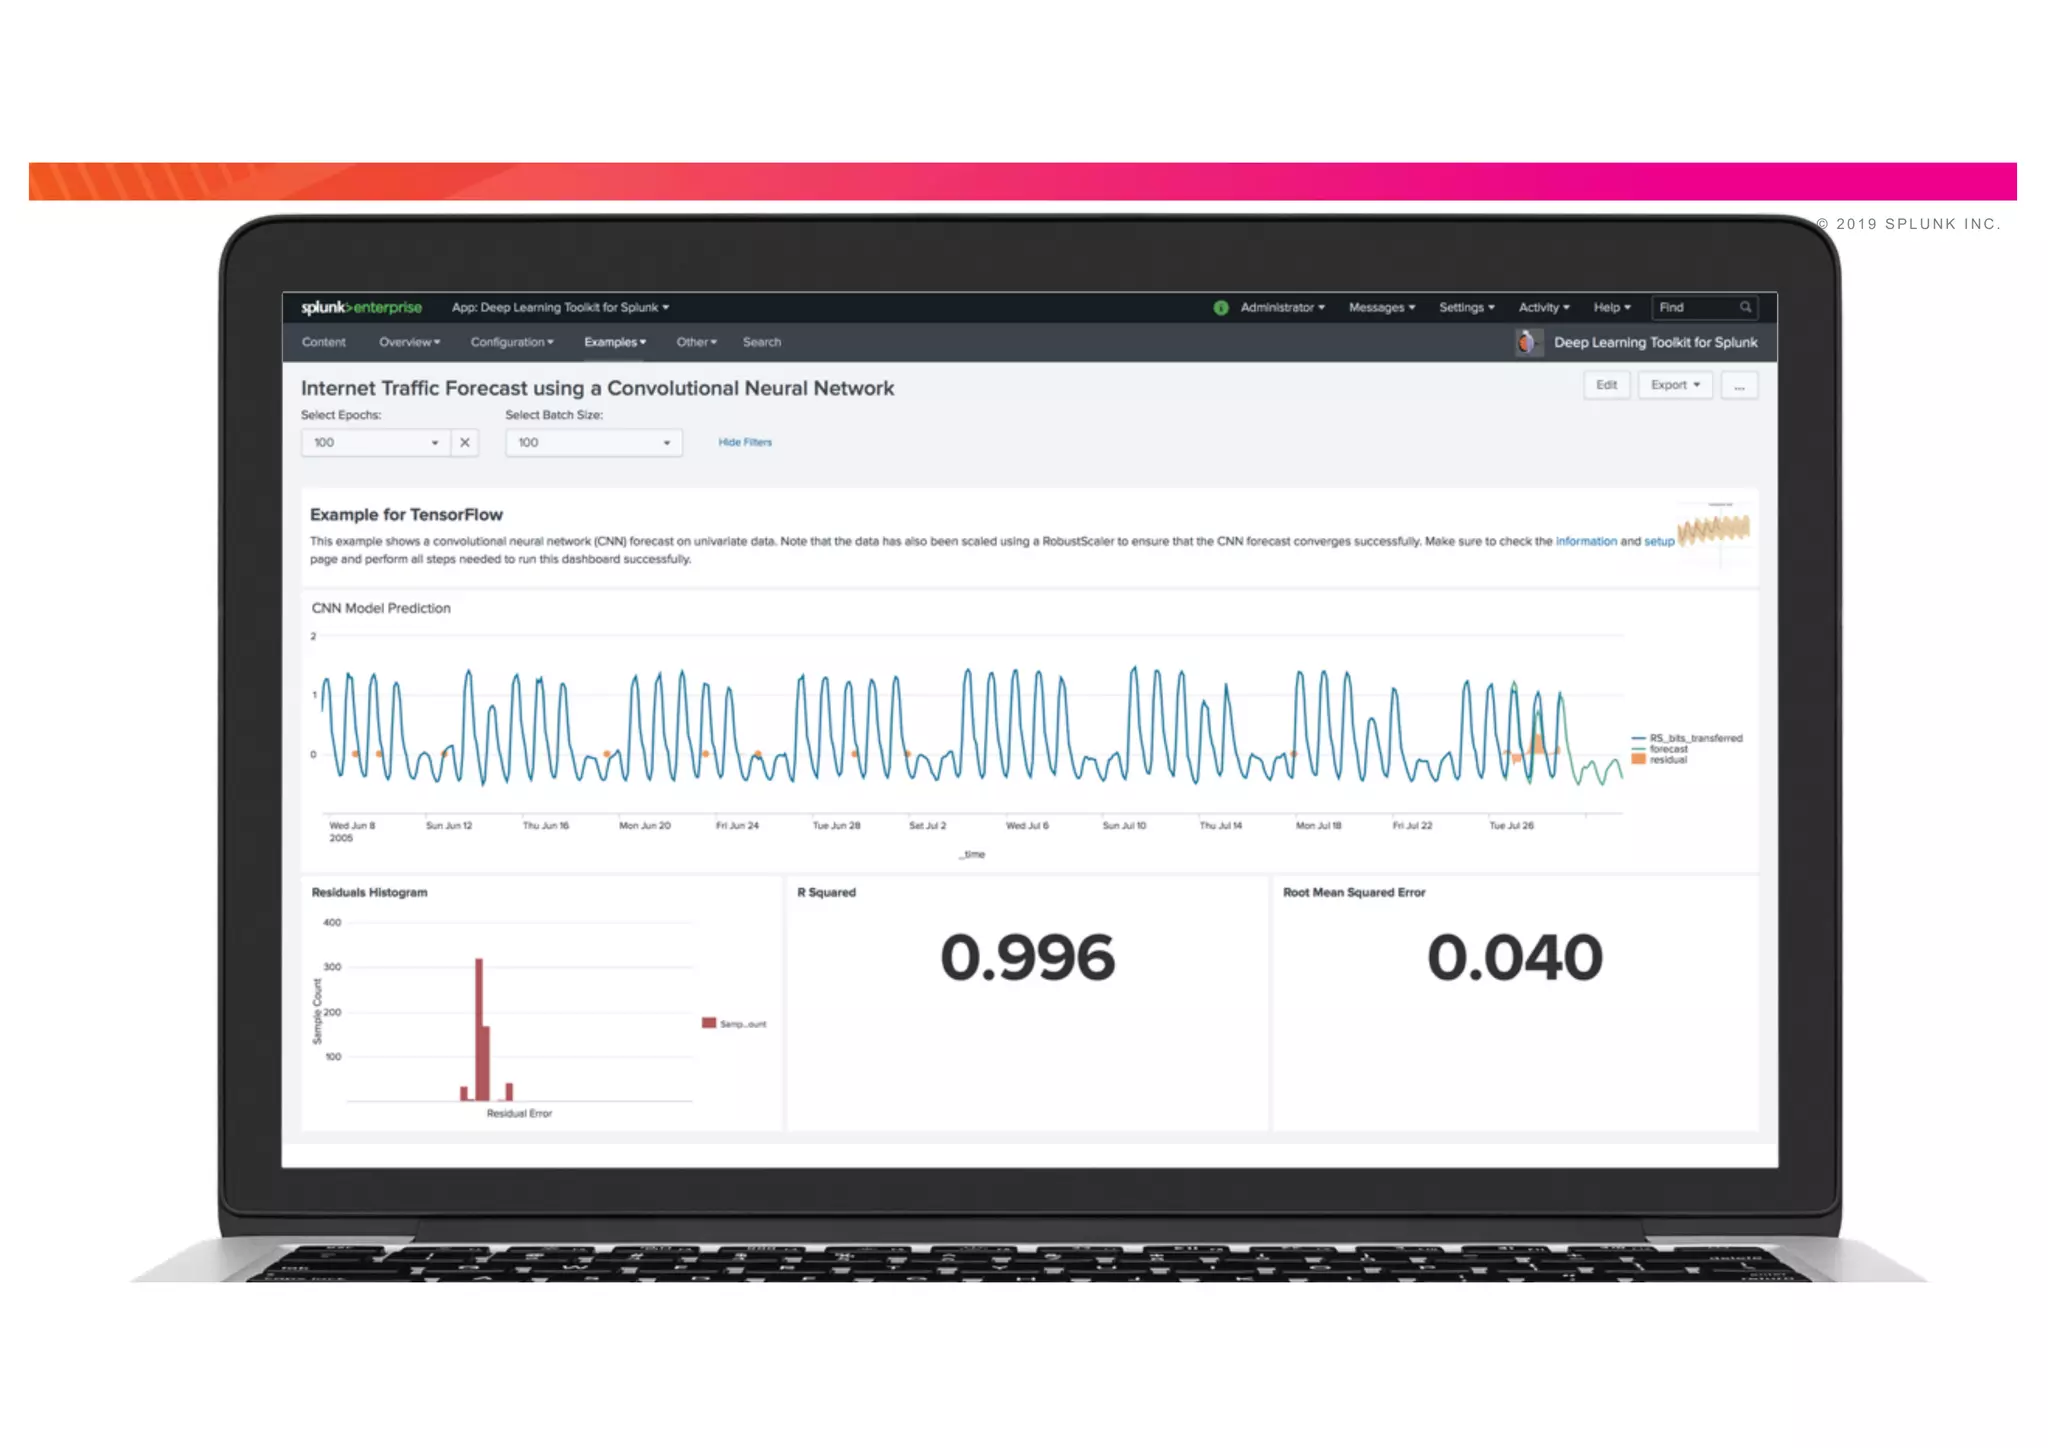
Task: Open the Export dropdown
Action: (x=1675, y=385)
